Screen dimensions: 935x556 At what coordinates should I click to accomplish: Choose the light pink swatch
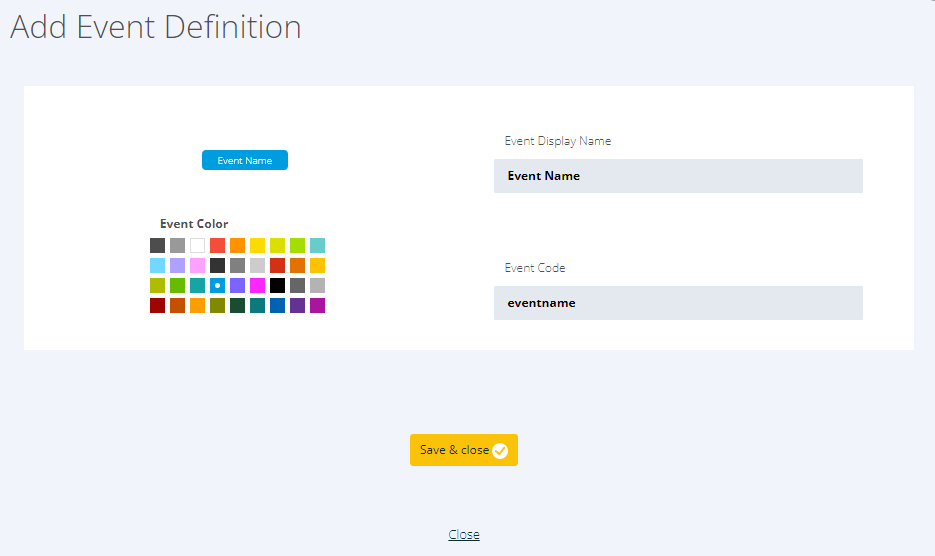tap(197, 265)
